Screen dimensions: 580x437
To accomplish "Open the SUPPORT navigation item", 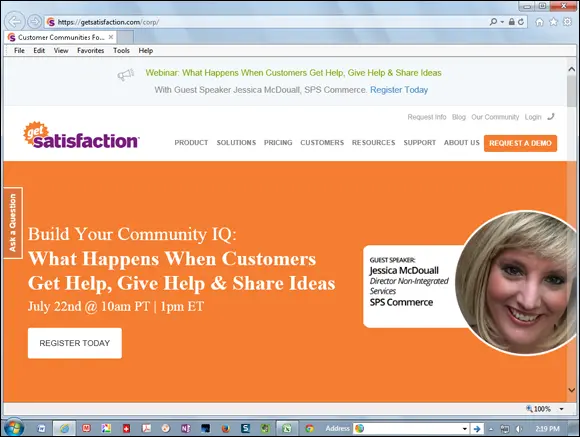I will tap(420, 143).
